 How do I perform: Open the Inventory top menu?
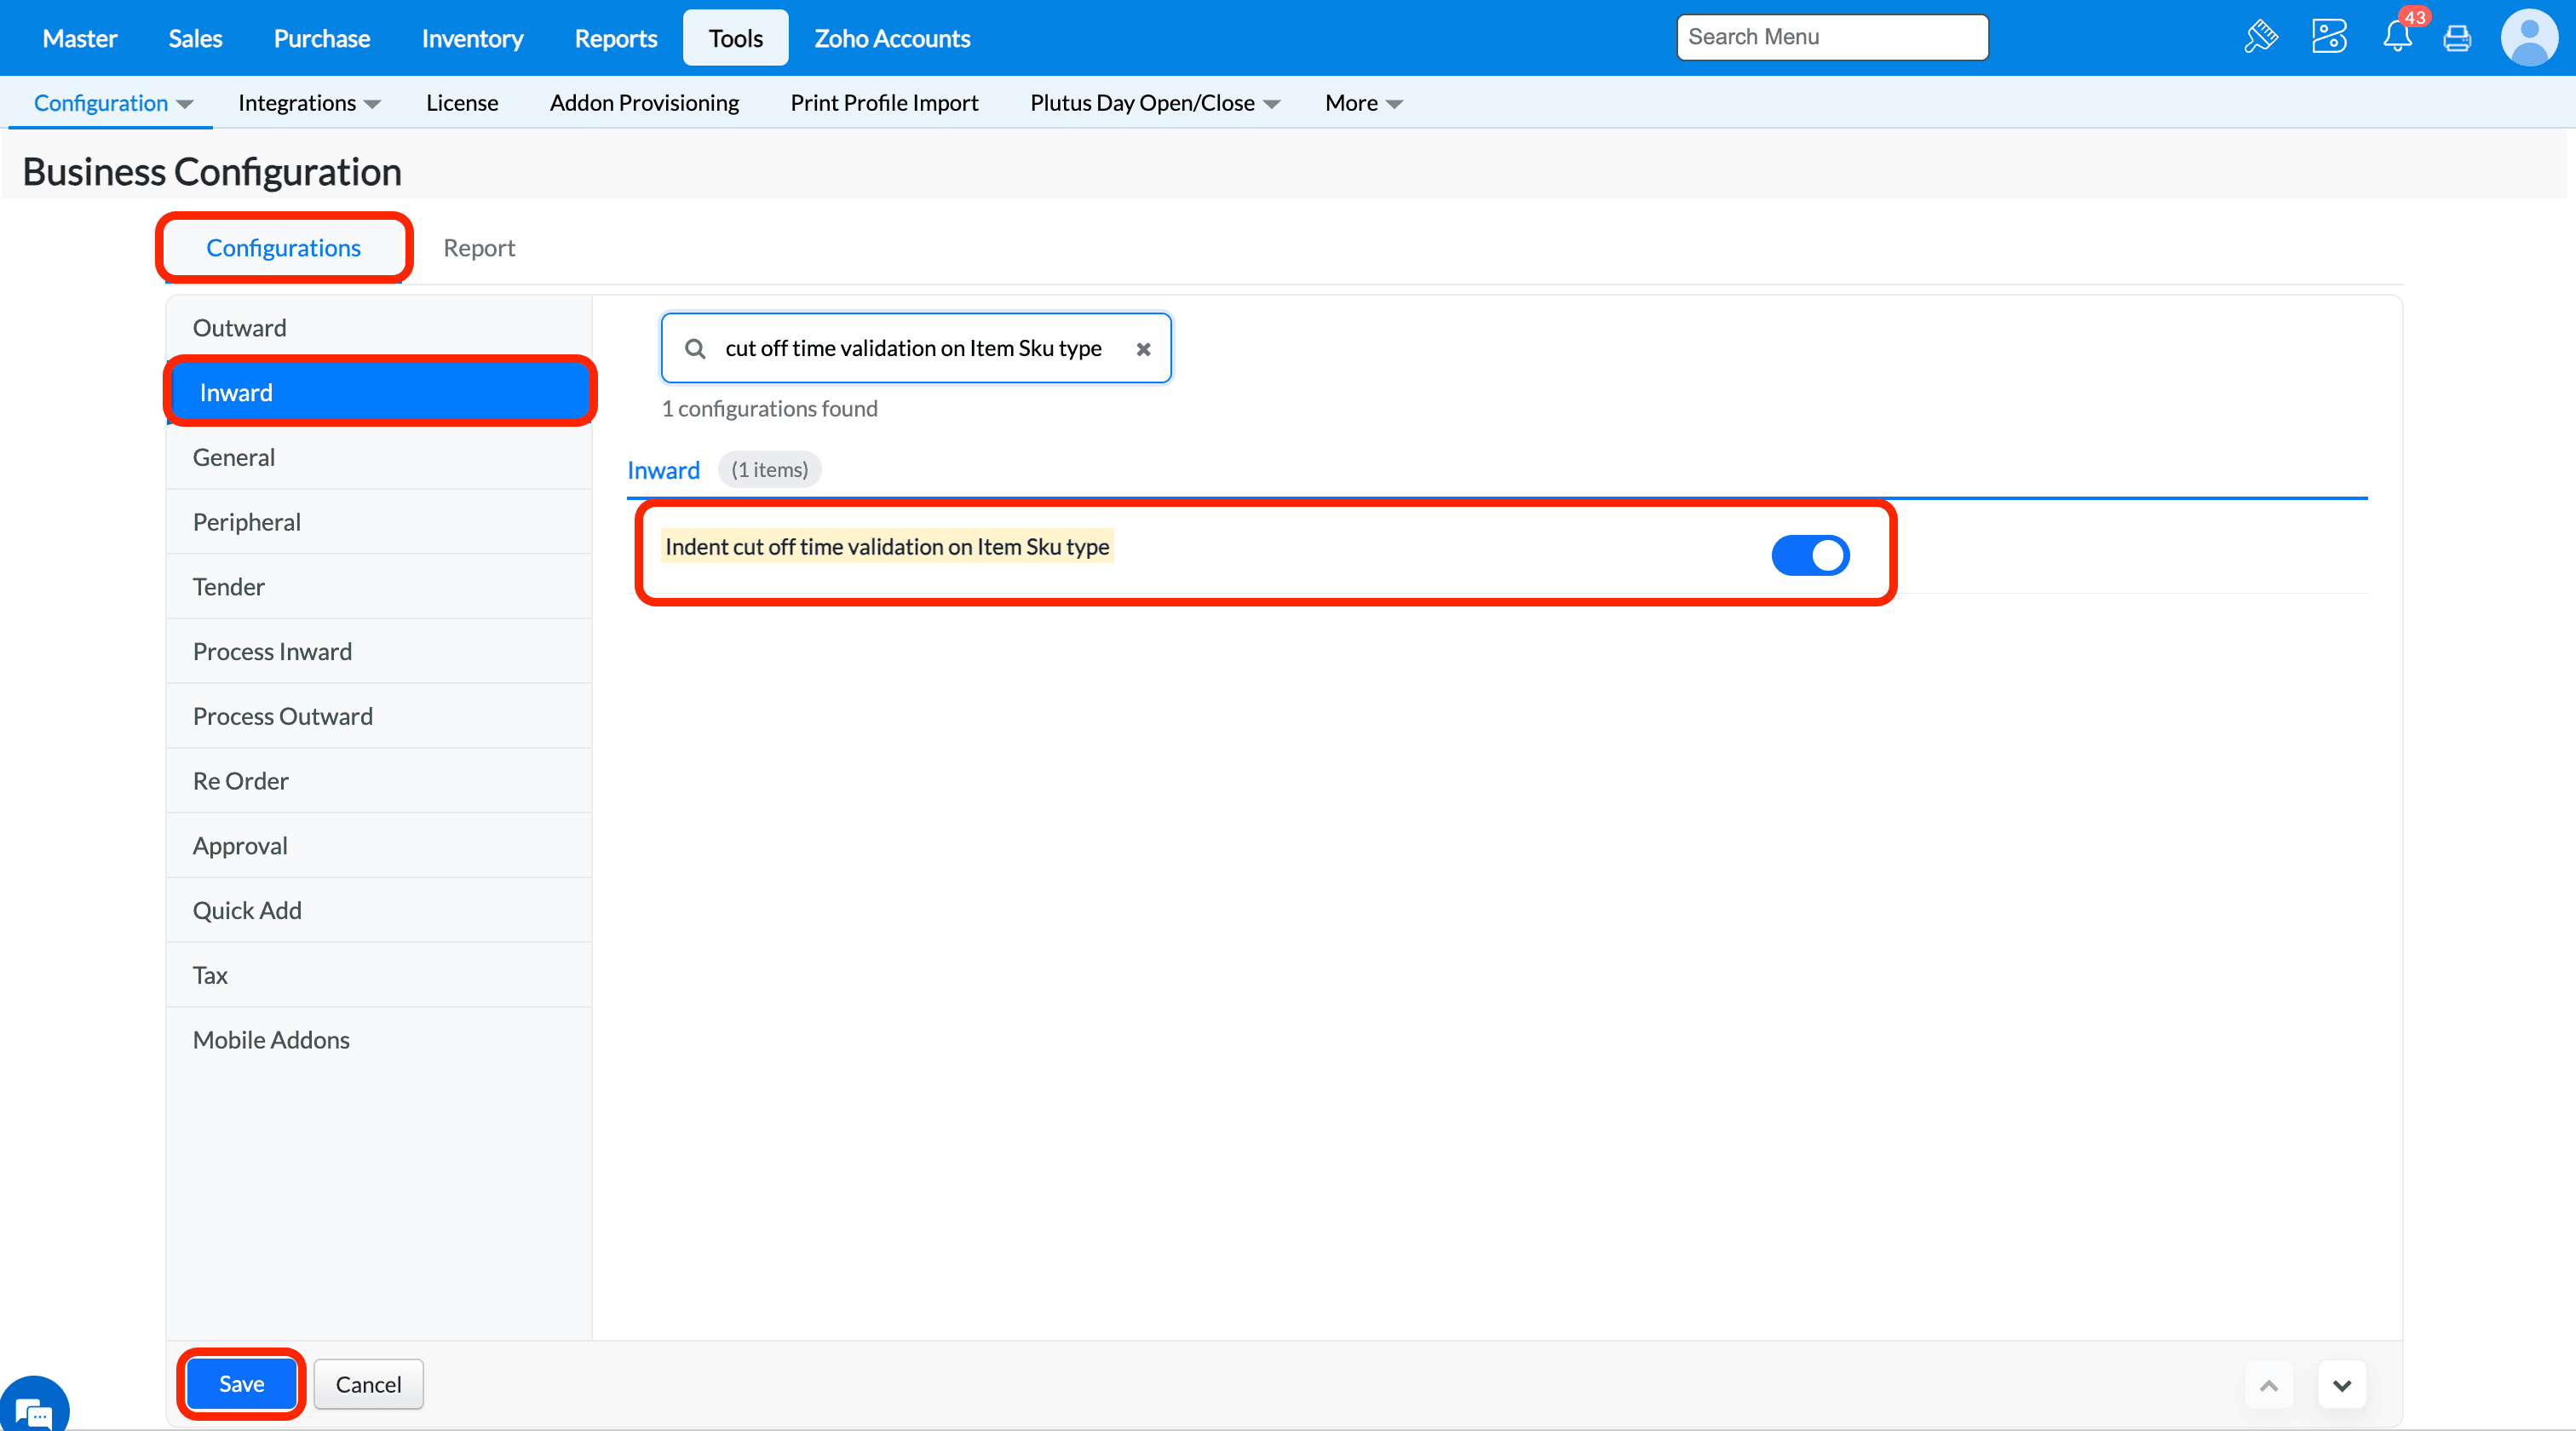click(x=472, y=38)
